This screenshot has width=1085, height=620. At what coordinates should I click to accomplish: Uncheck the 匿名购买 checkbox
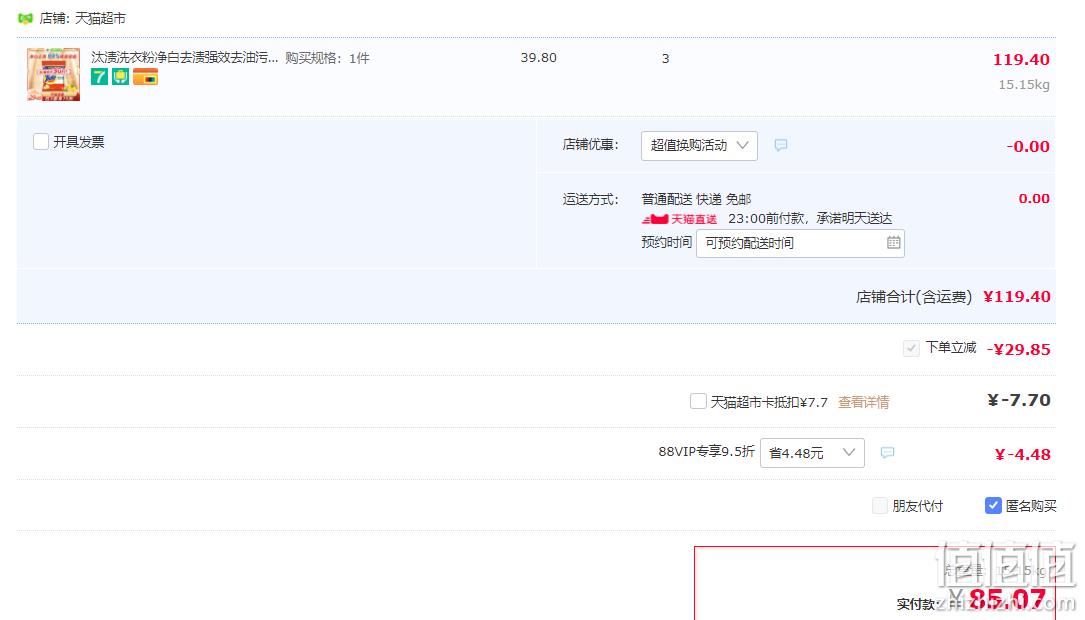(x=993, y=506)
